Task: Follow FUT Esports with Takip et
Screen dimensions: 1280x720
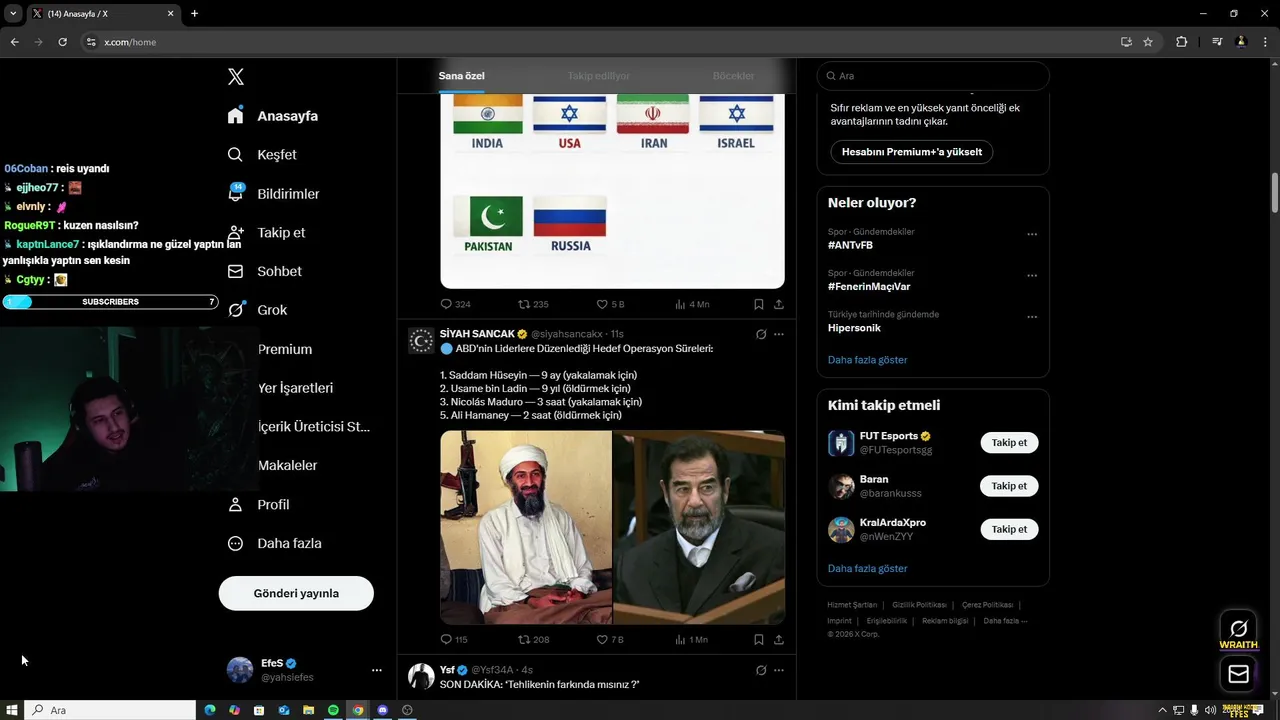Action: click(1009, 442)
